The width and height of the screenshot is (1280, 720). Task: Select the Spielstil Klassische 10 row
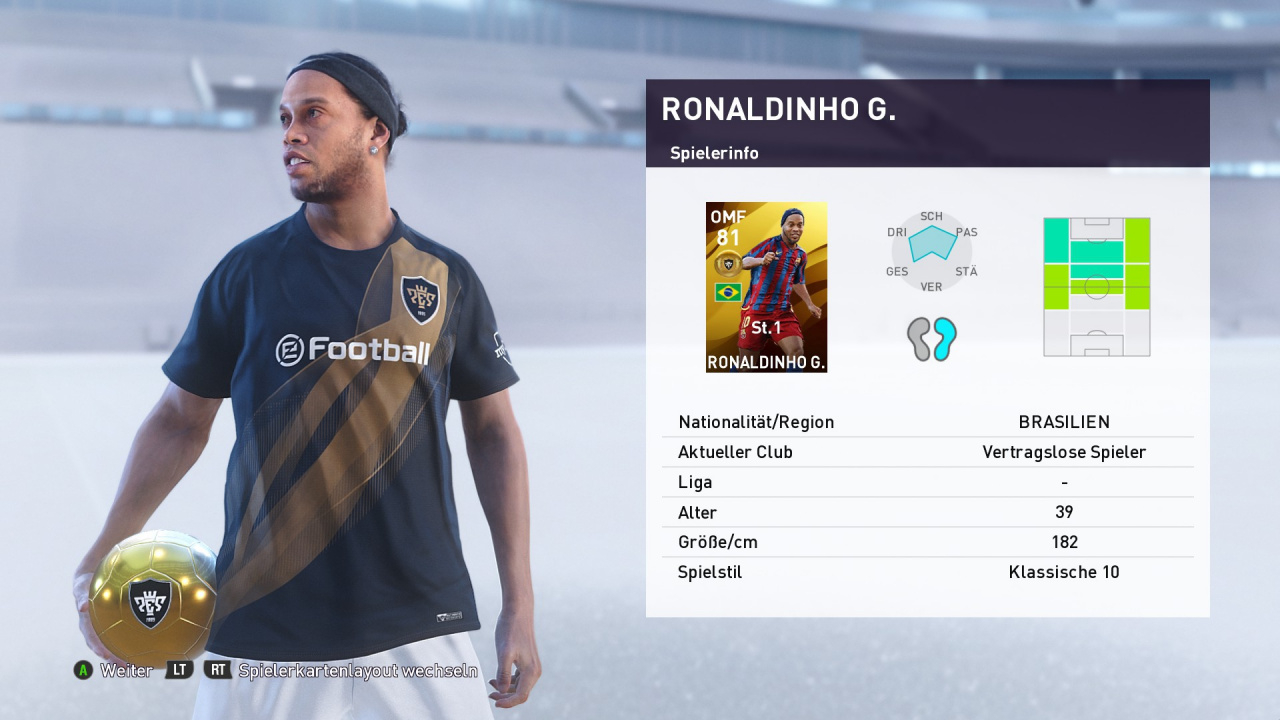[928, 572]
